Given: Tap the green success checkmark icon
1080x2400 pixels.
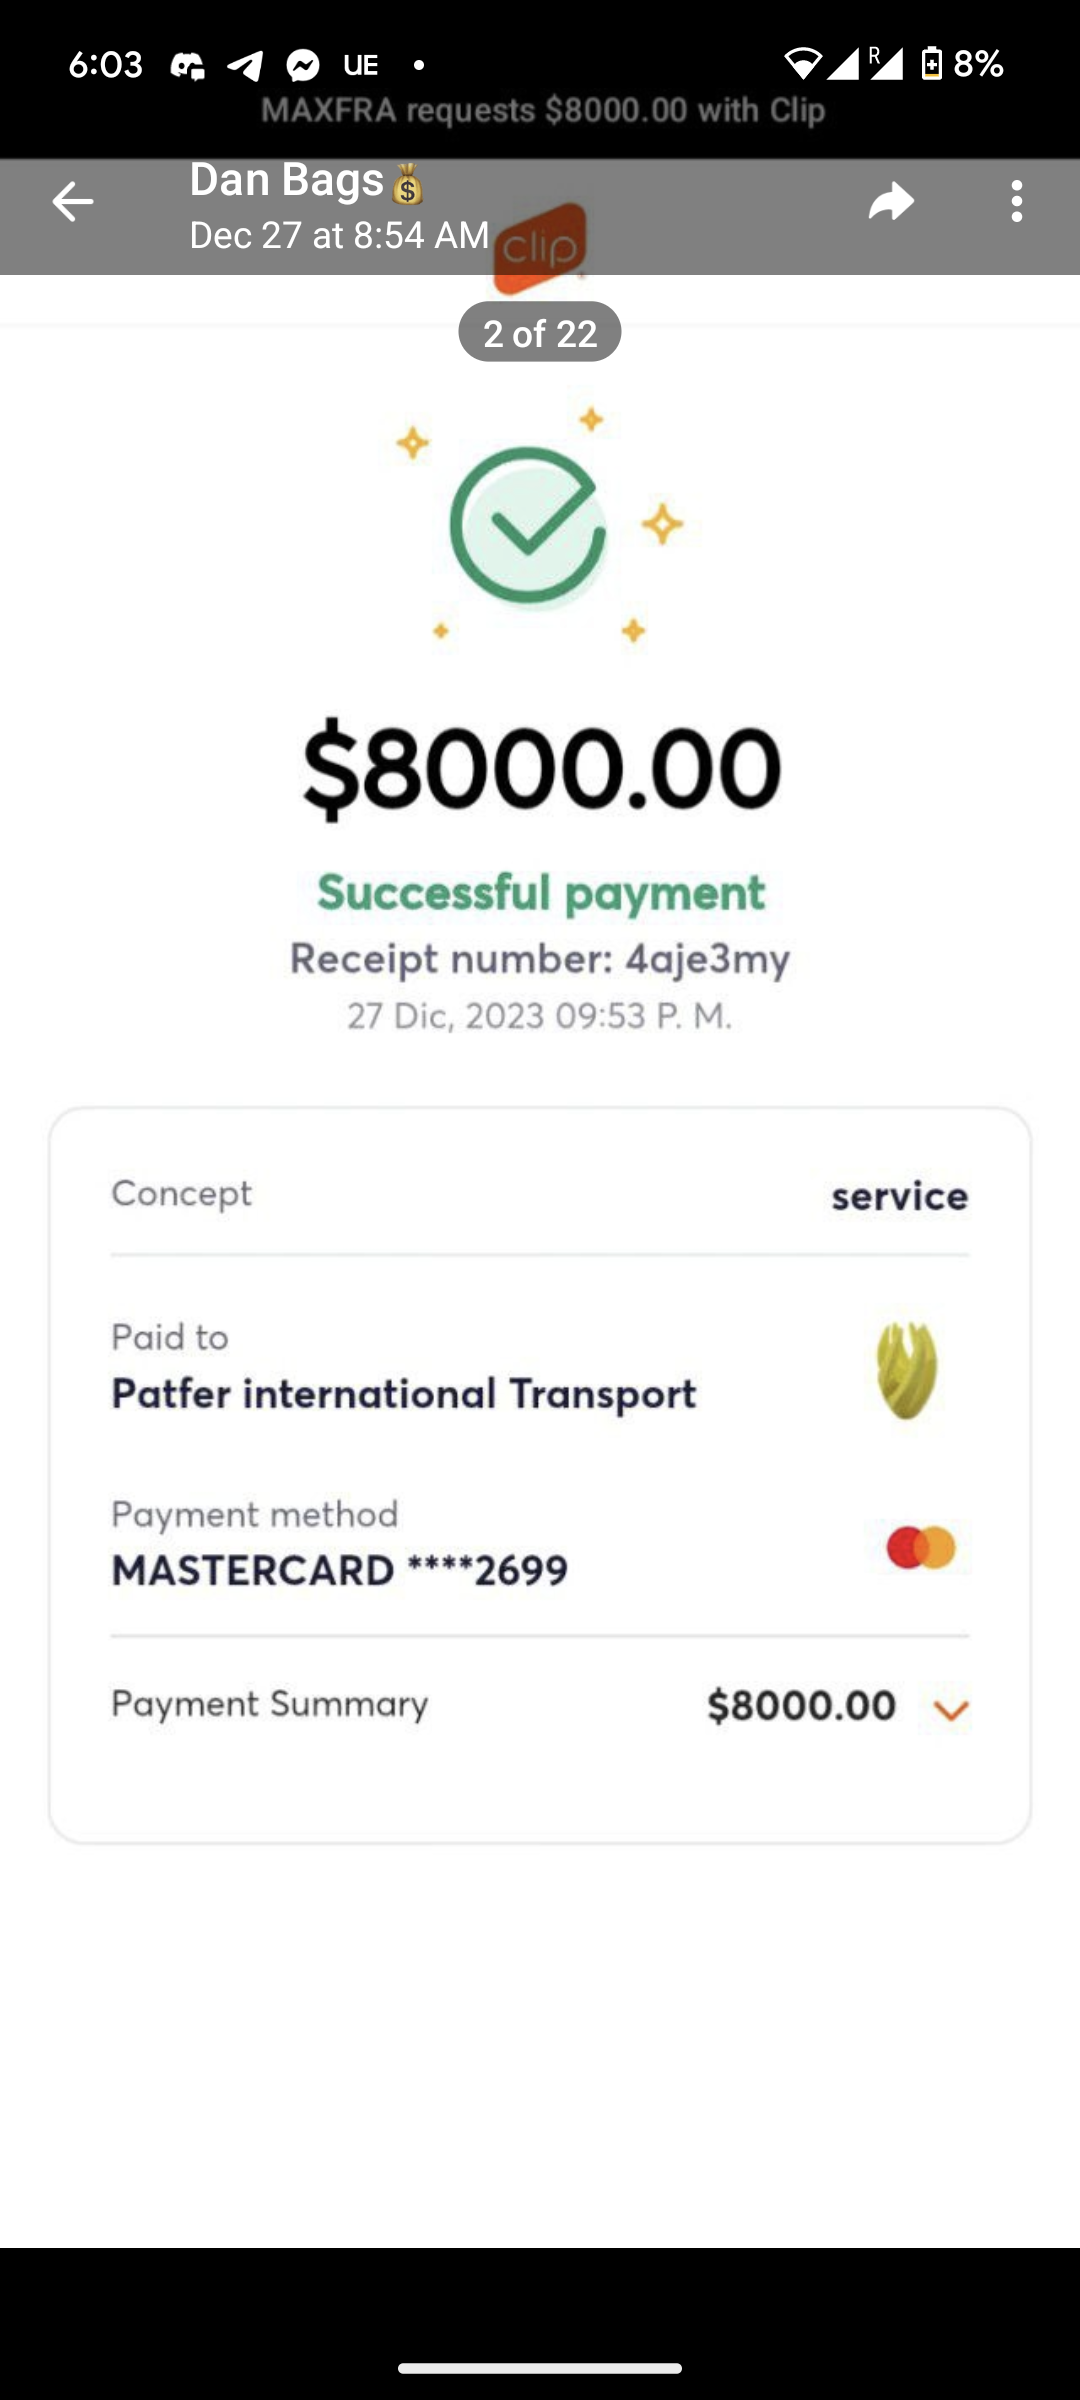Looking at the screenshot, I should (x=528, y=525).
